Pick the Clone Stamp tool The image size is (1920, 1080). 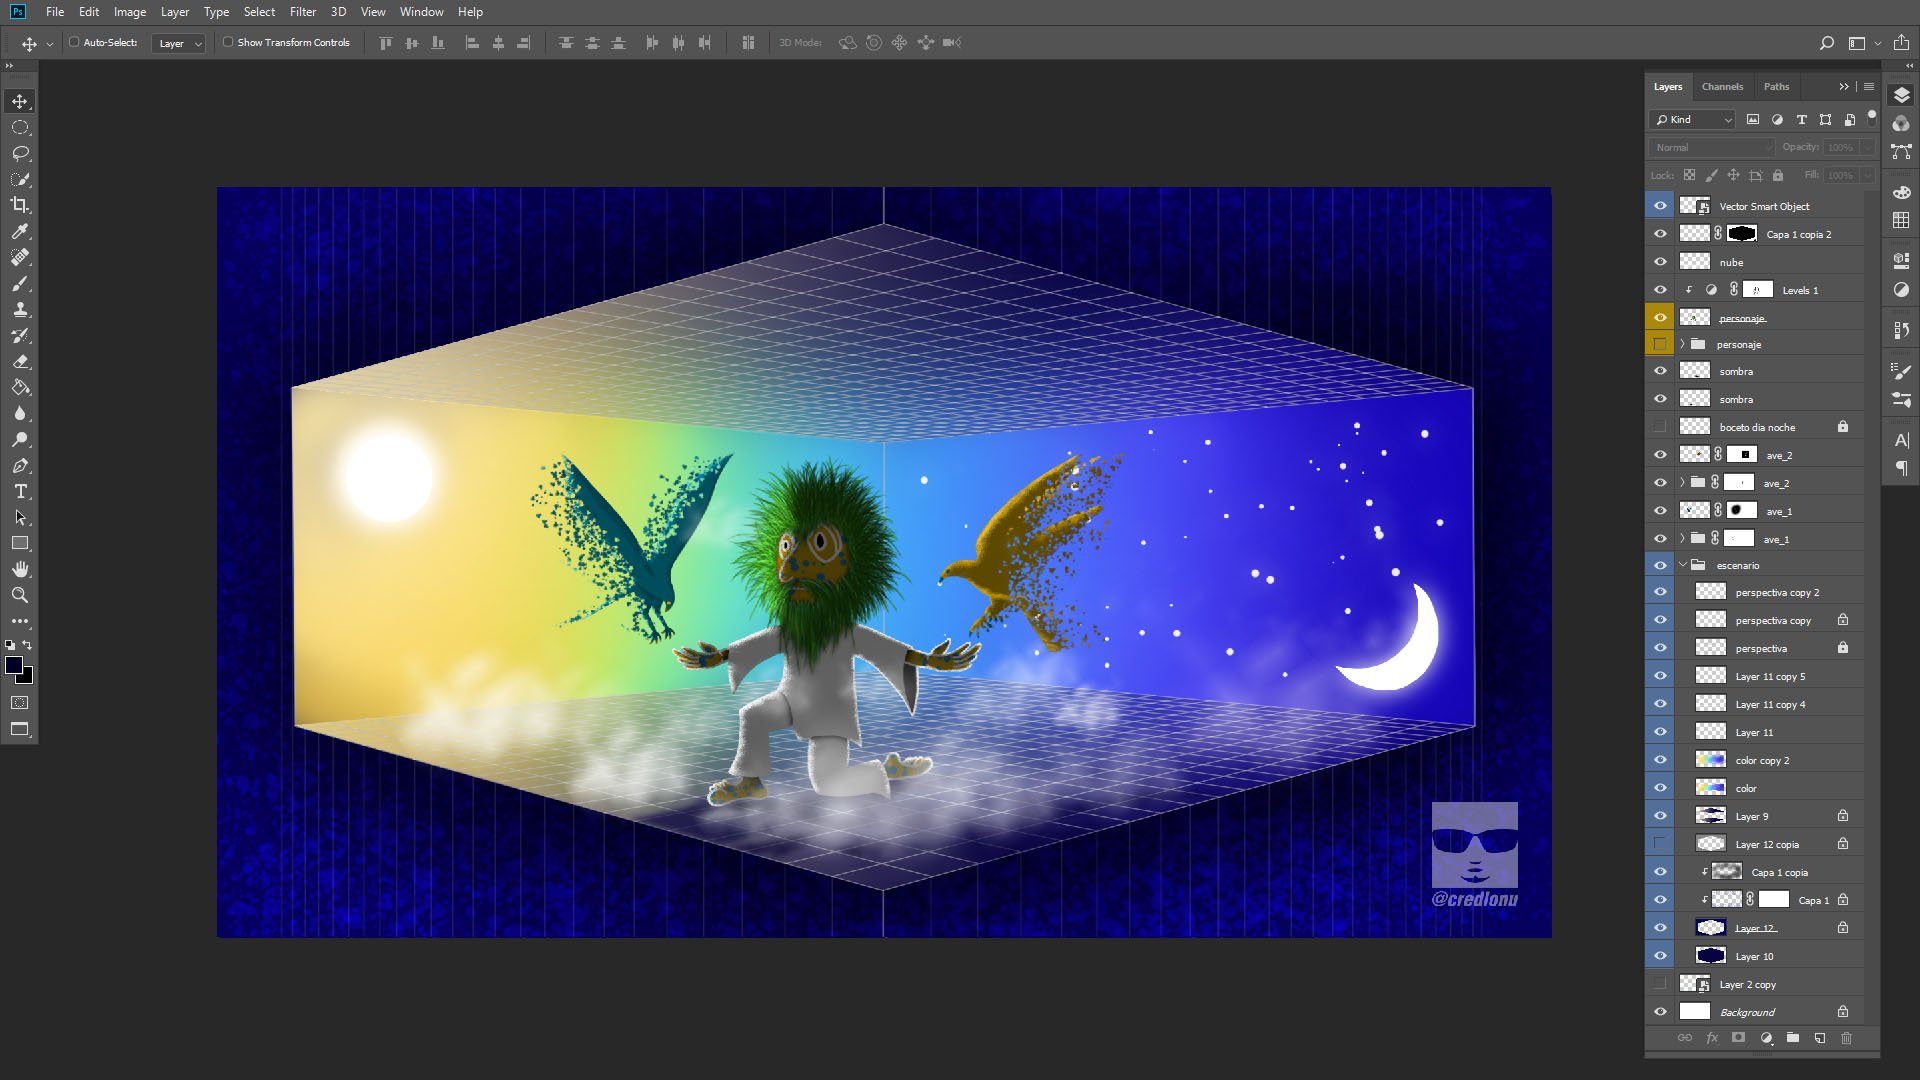[20, 309]
